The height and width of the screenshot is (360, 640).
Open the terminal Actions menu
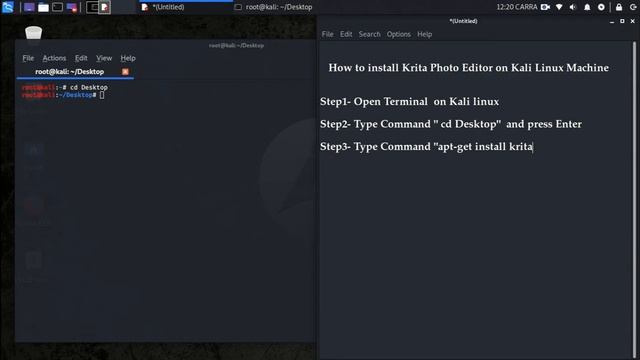pyautogui.click(x=54, y=58)
